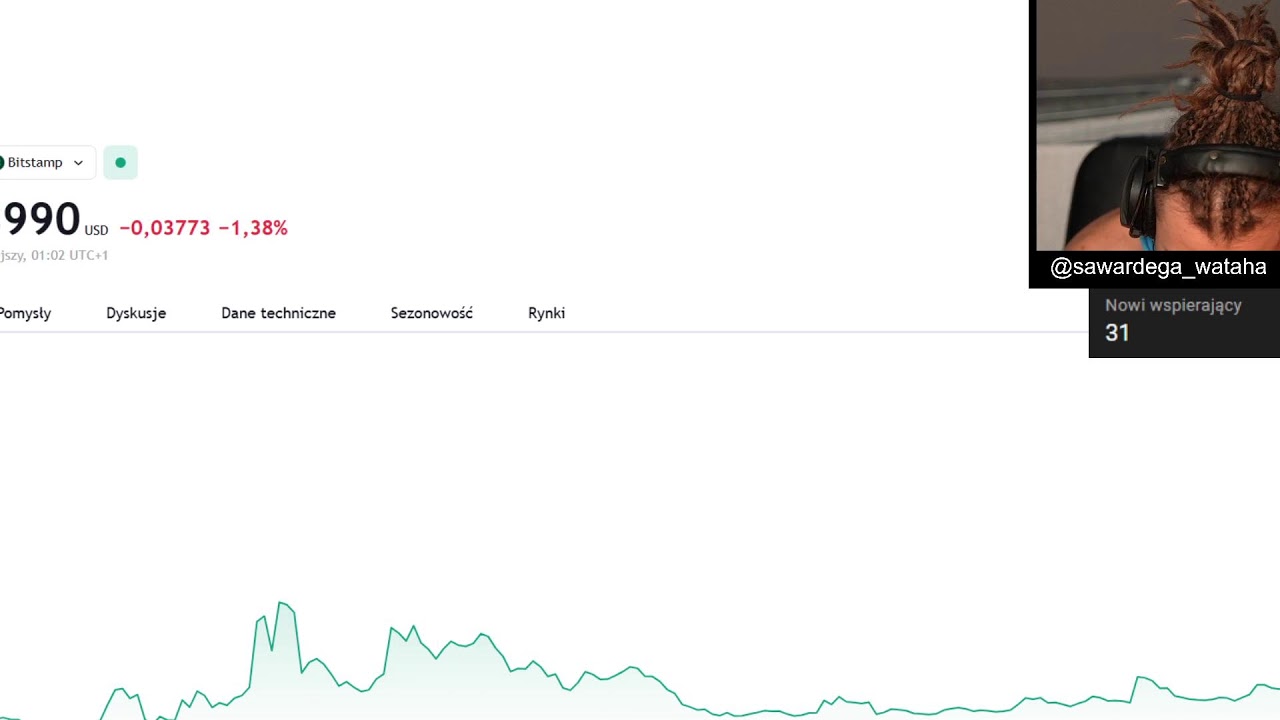
Task: Click the highest peak on the price chart
Action: point(282,603)
